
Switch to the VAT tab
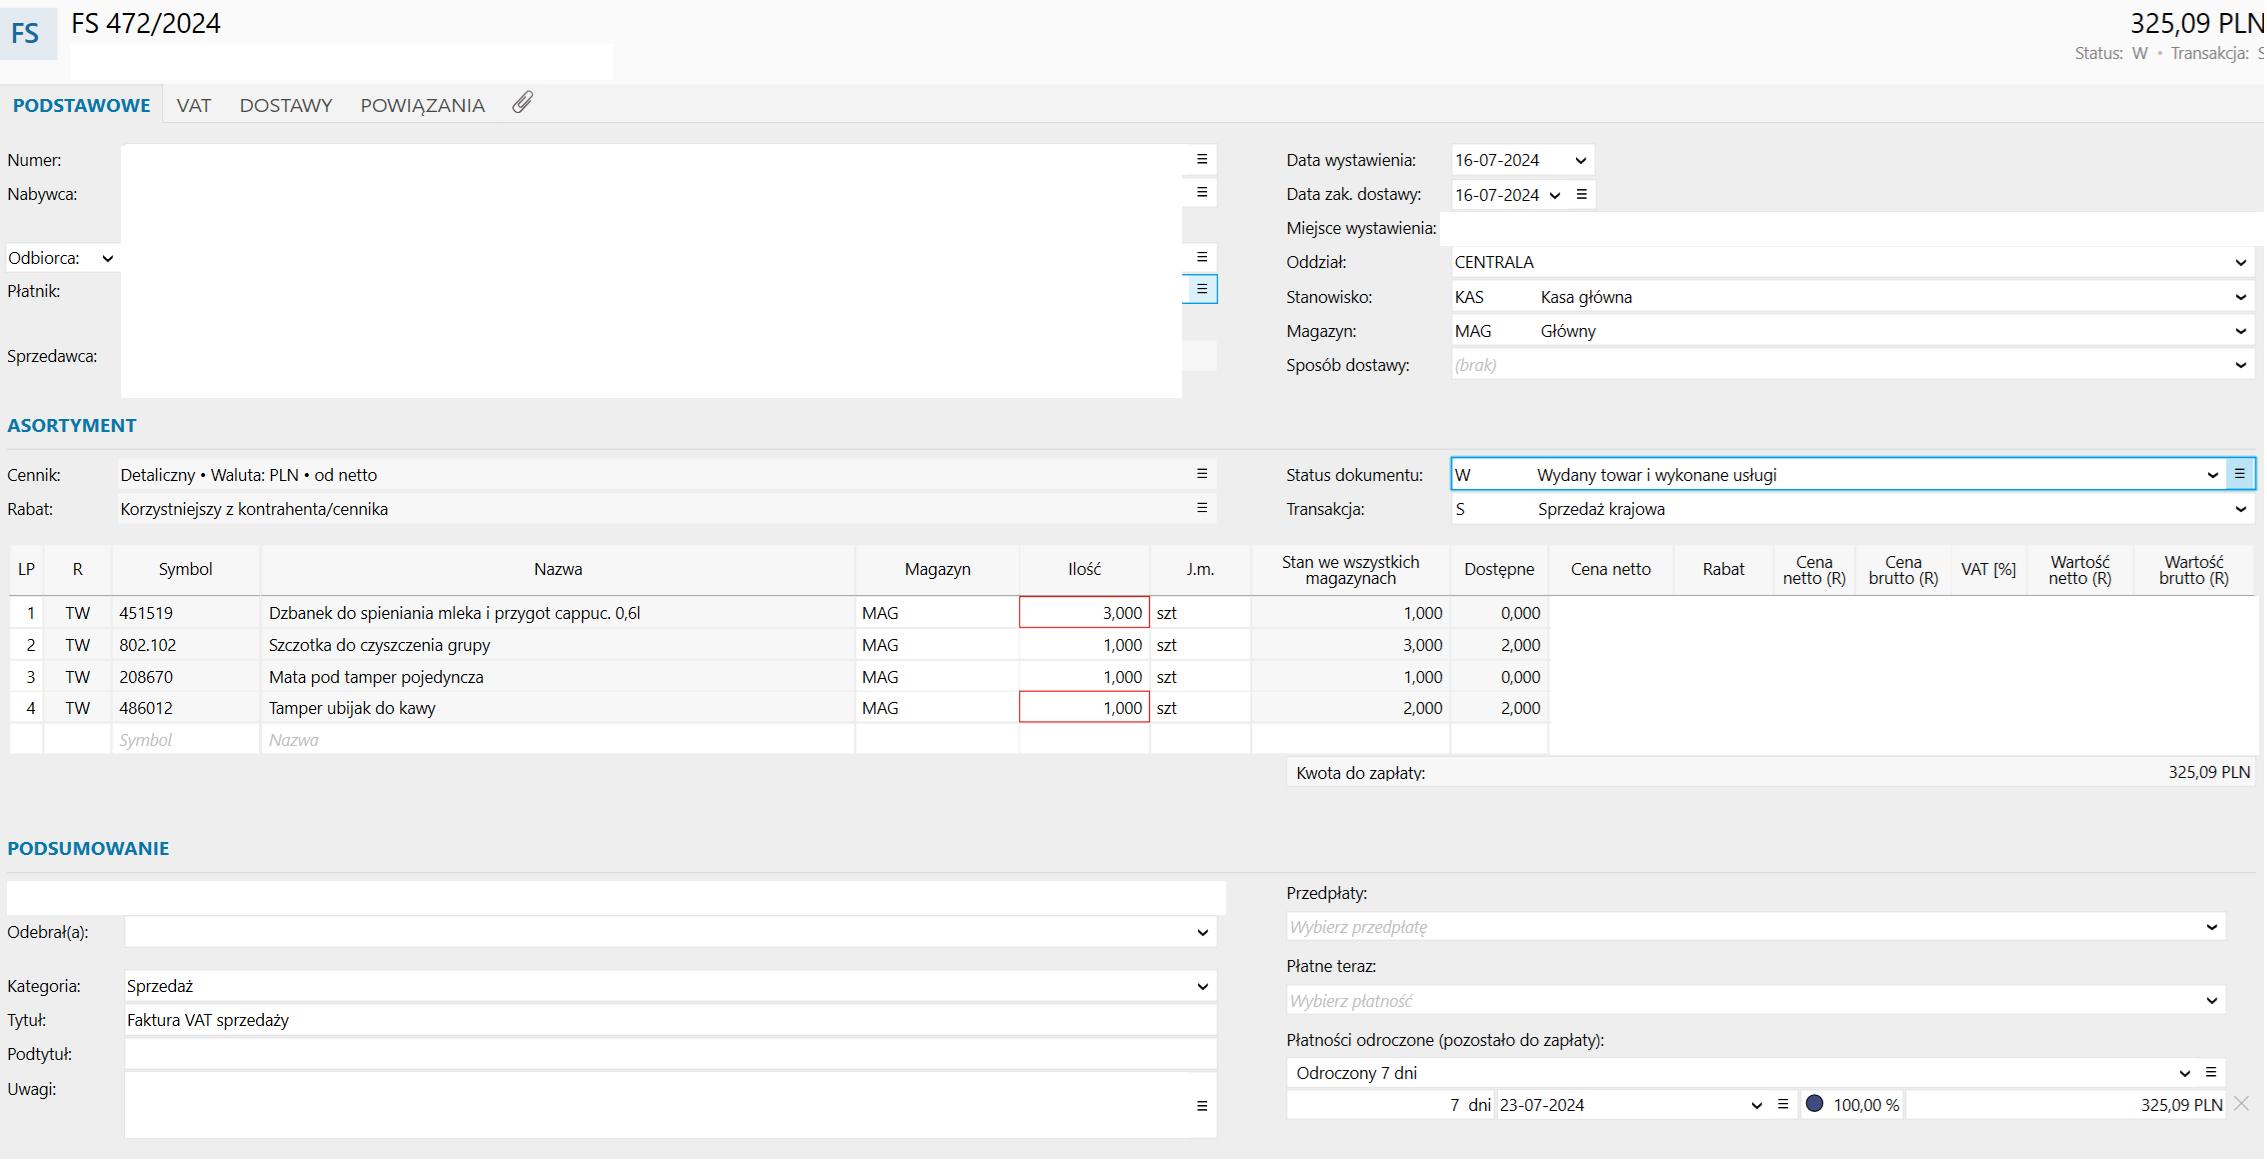pyautogui.click(x=193, y=105)
